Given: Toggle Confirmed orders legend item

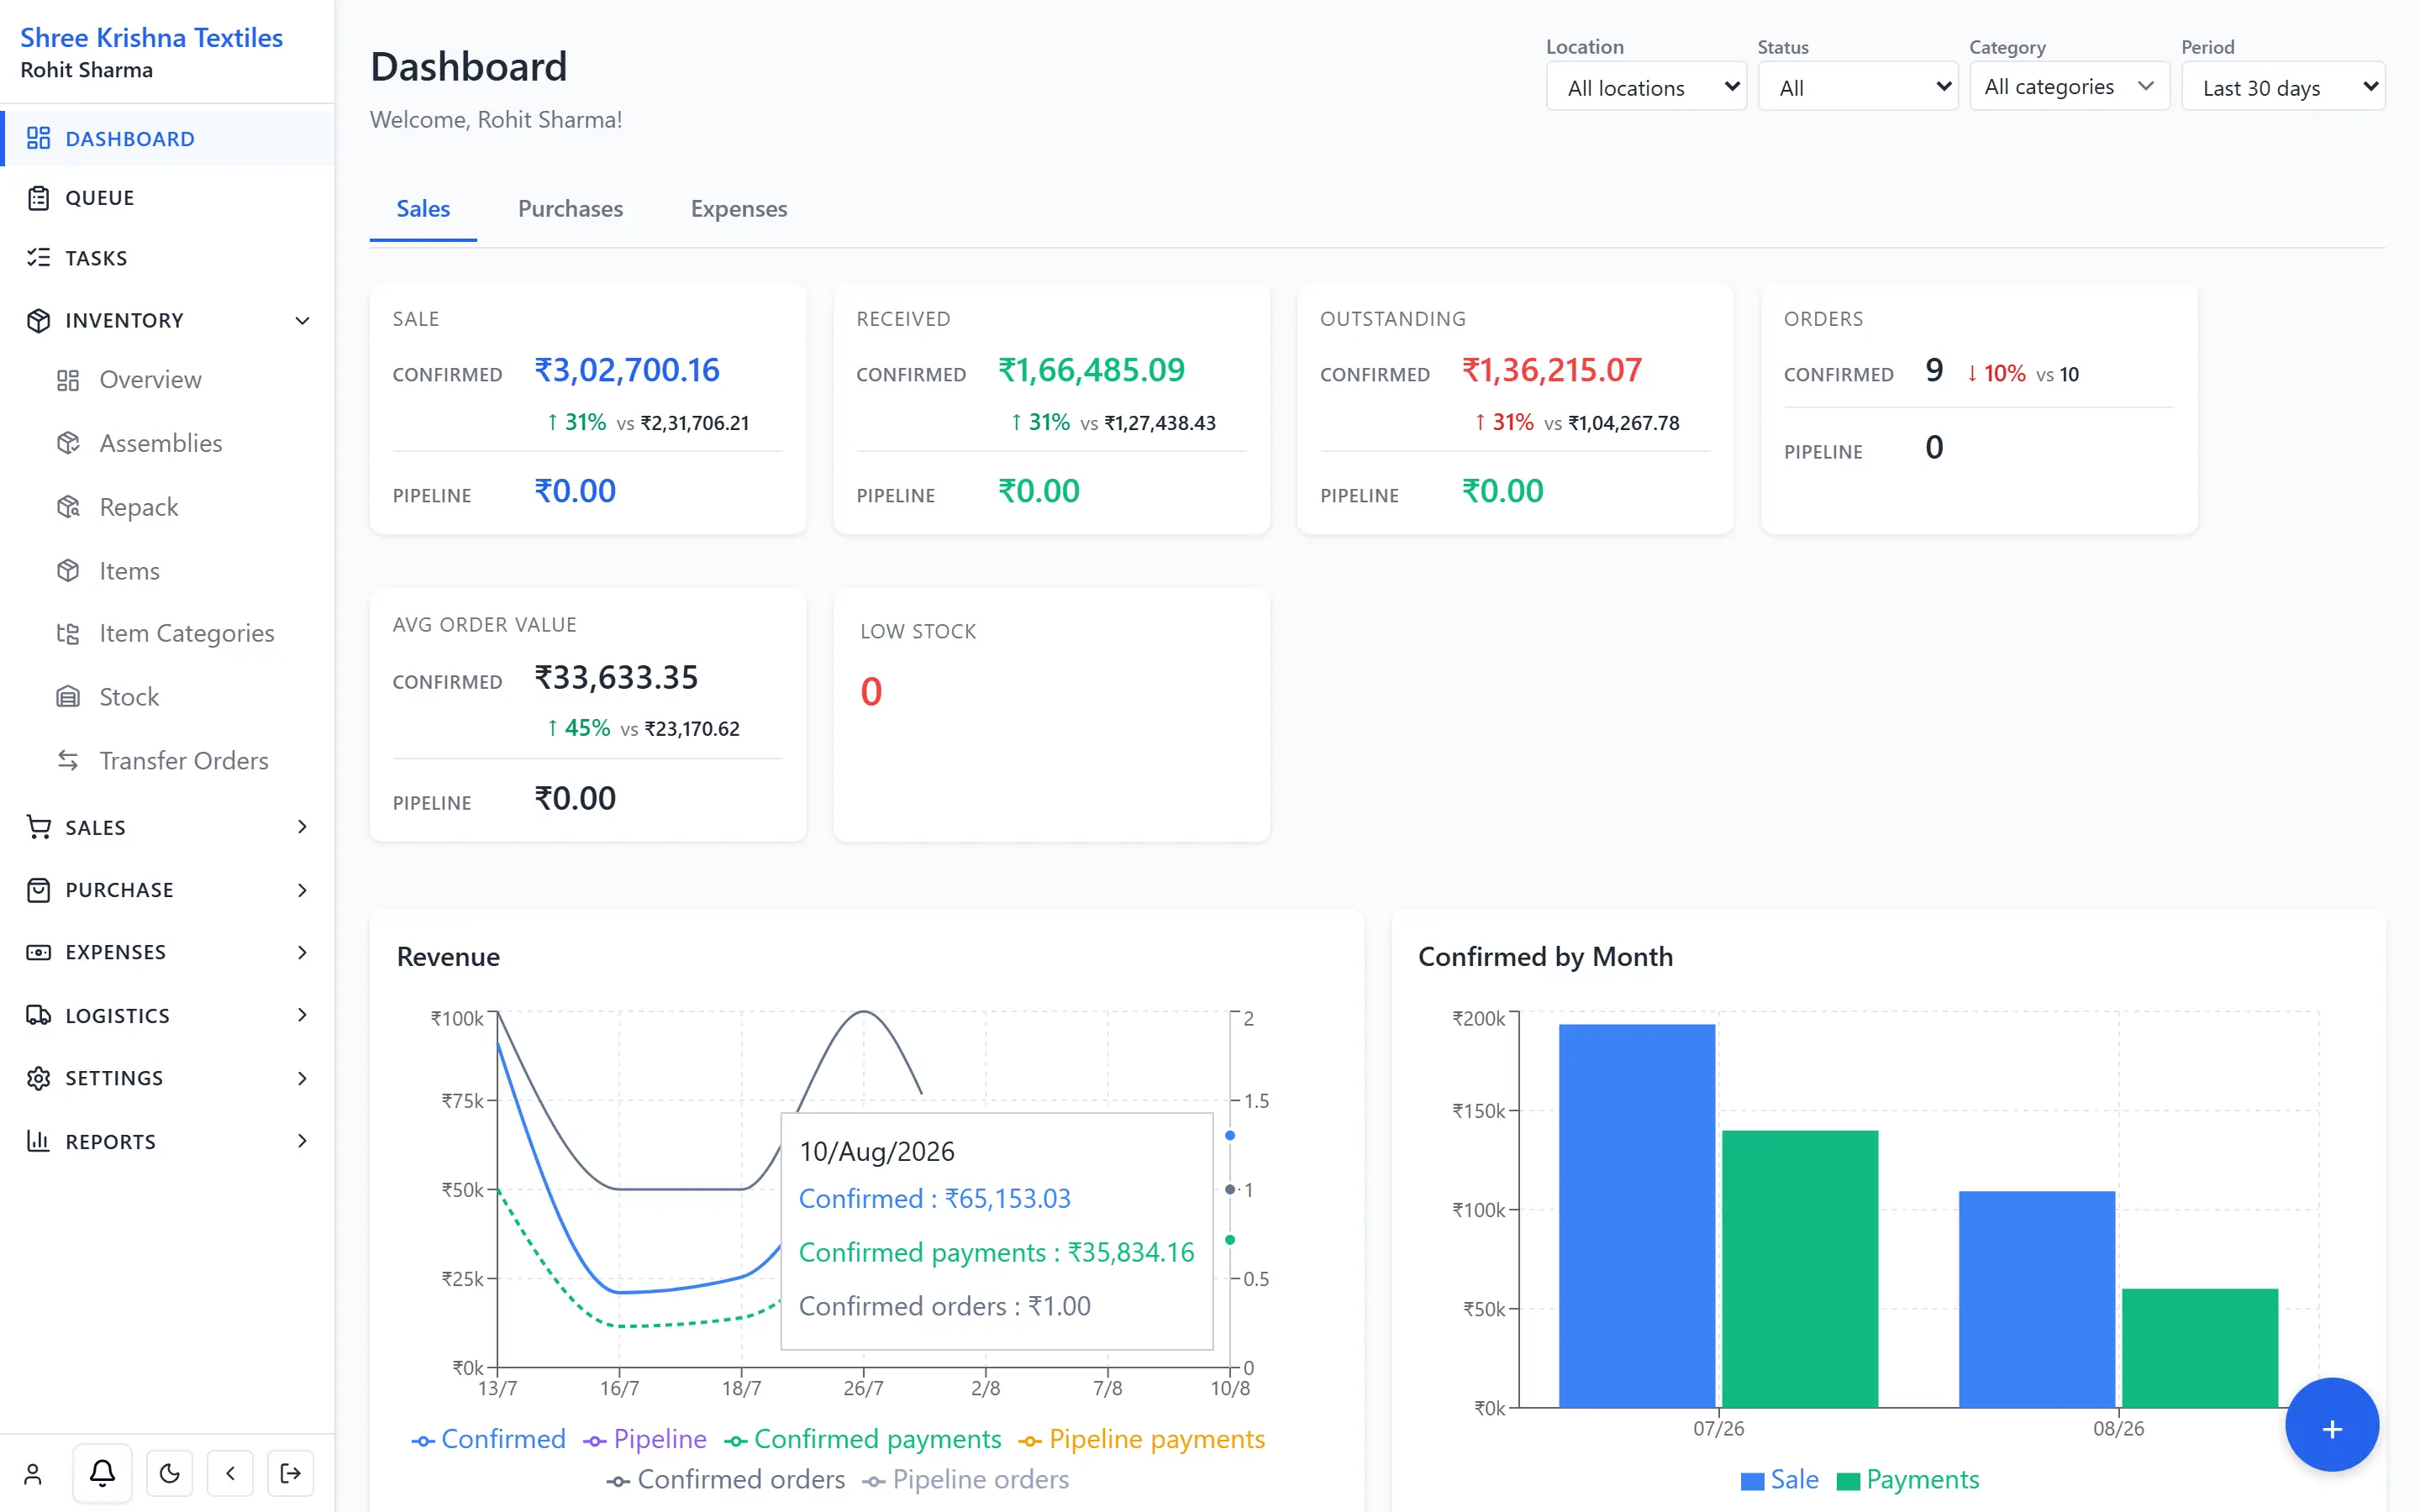Looking at the screenshot, I should coord(726,1480).
